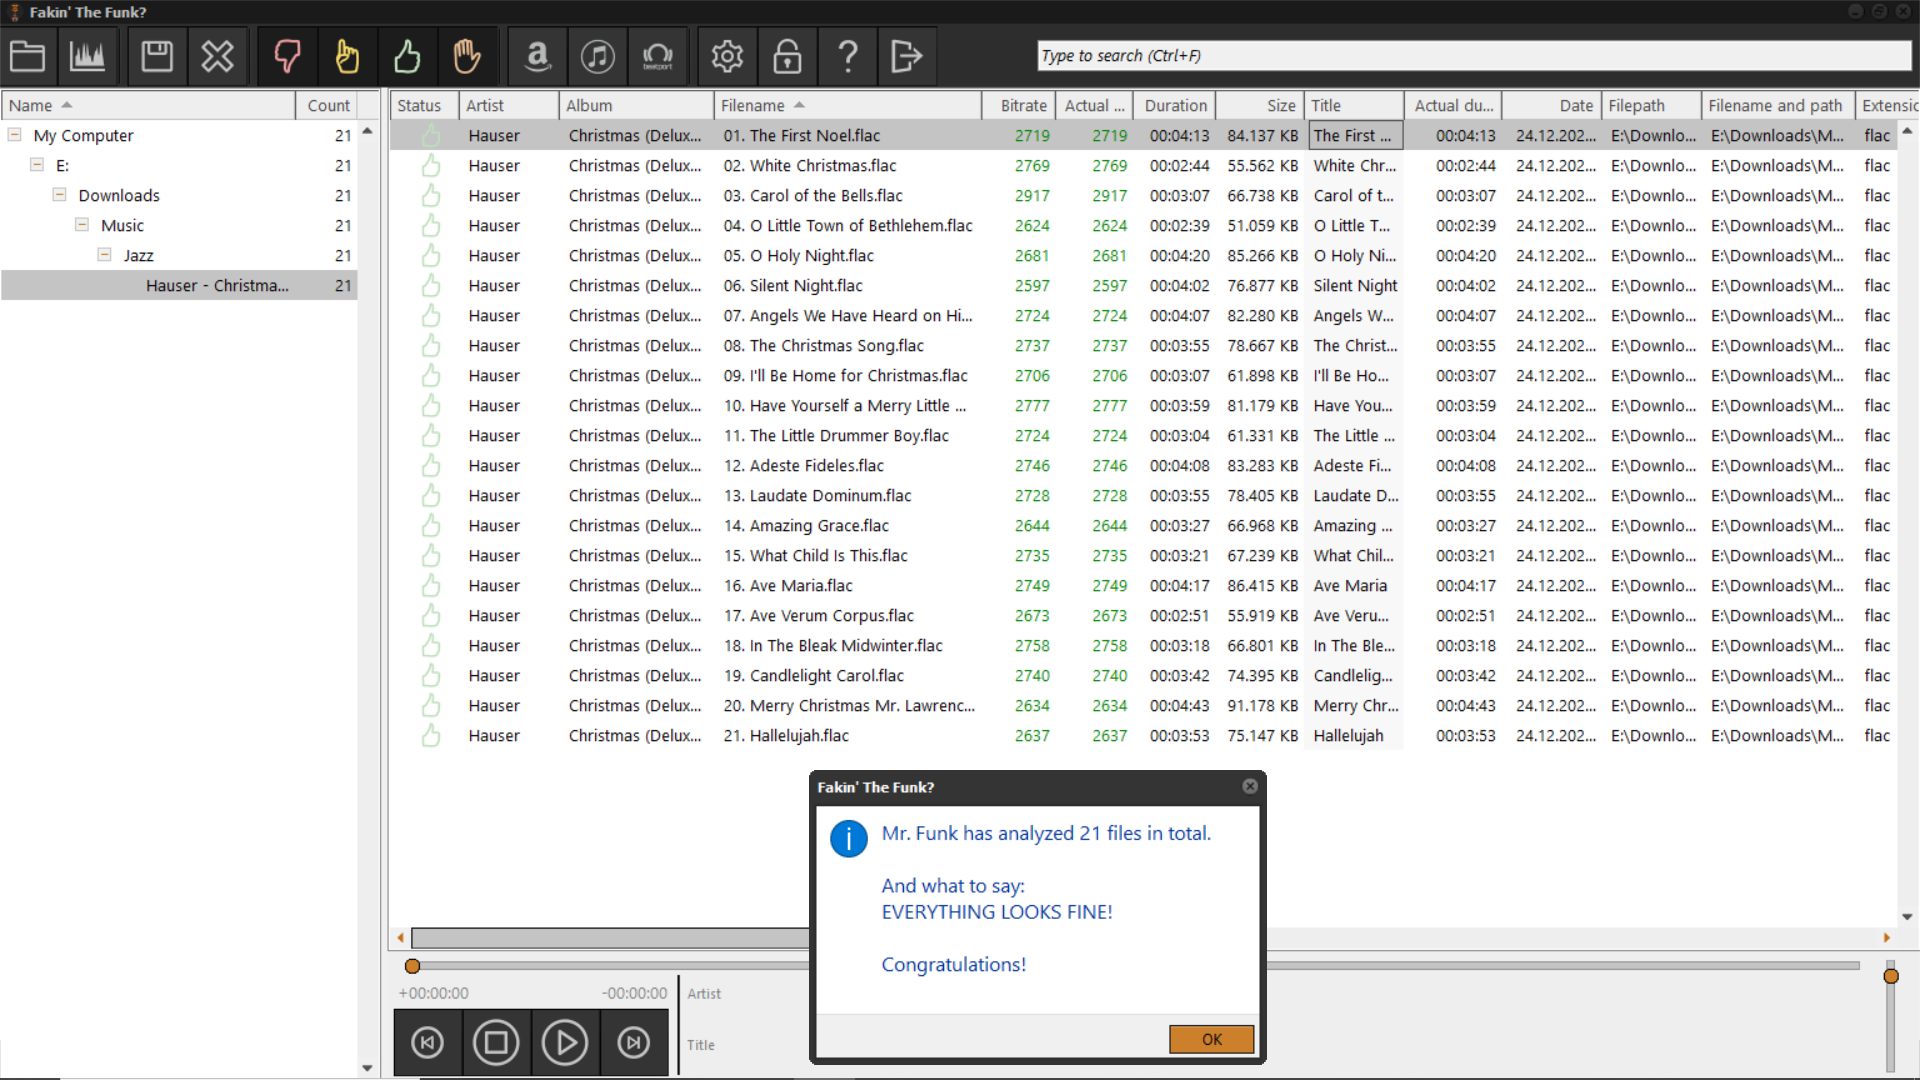The image size is (1920, 1080).
Task: Close the Fakin' The Funk dialog
Action: (x=1250, y=787)
